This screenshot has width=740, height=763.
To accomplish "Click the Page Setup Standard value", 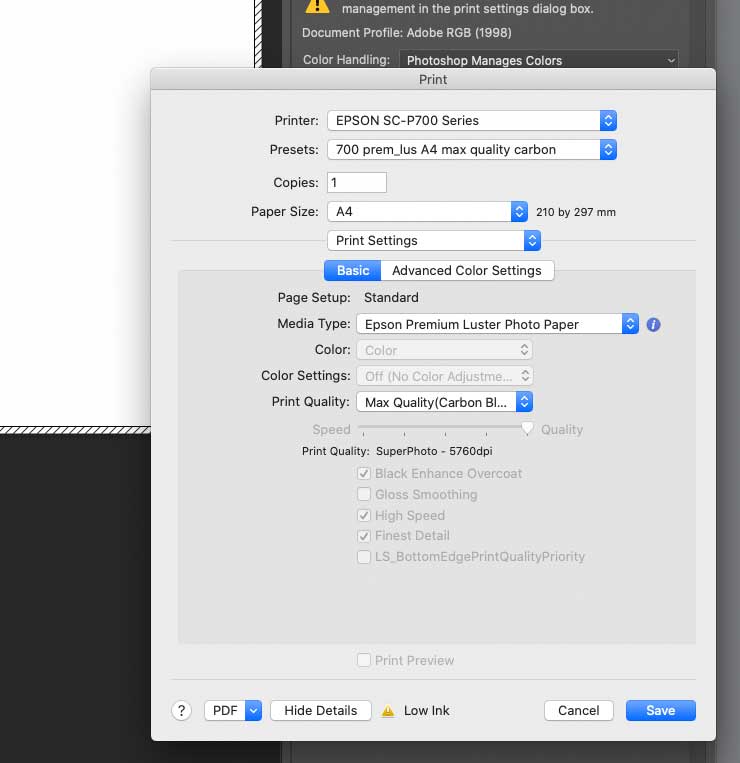I will [x=391, y=297].
